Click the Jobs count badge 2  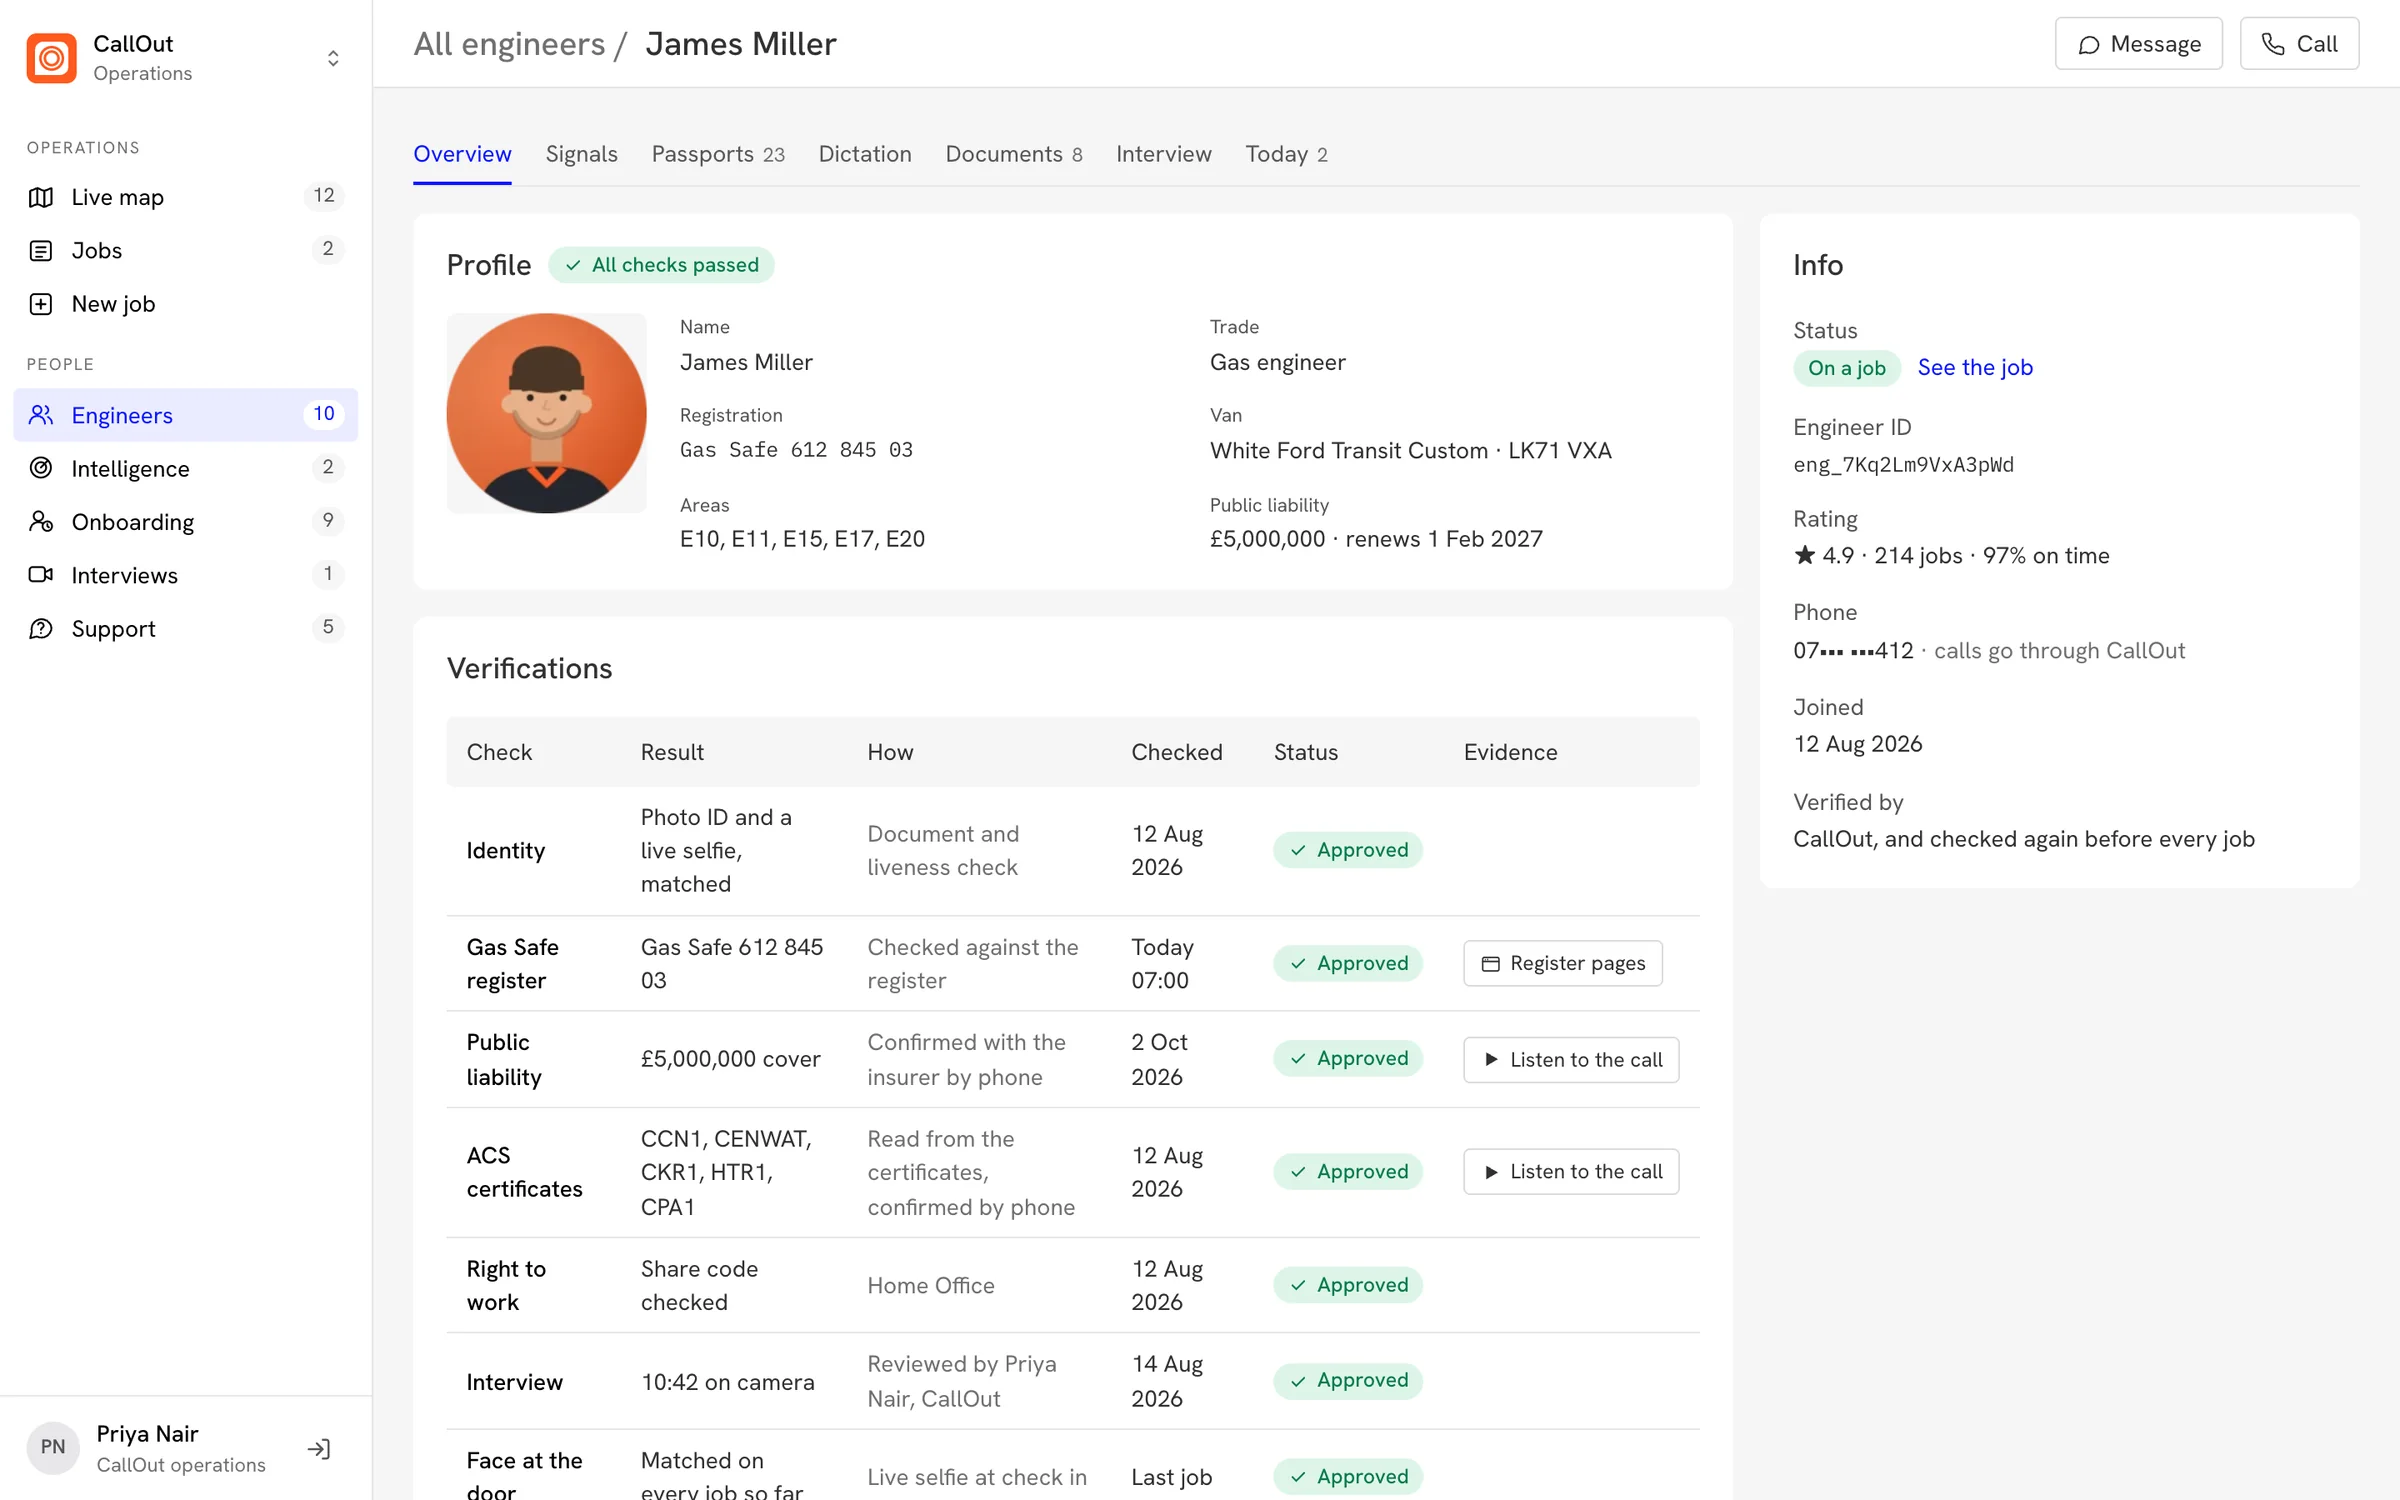327,249
